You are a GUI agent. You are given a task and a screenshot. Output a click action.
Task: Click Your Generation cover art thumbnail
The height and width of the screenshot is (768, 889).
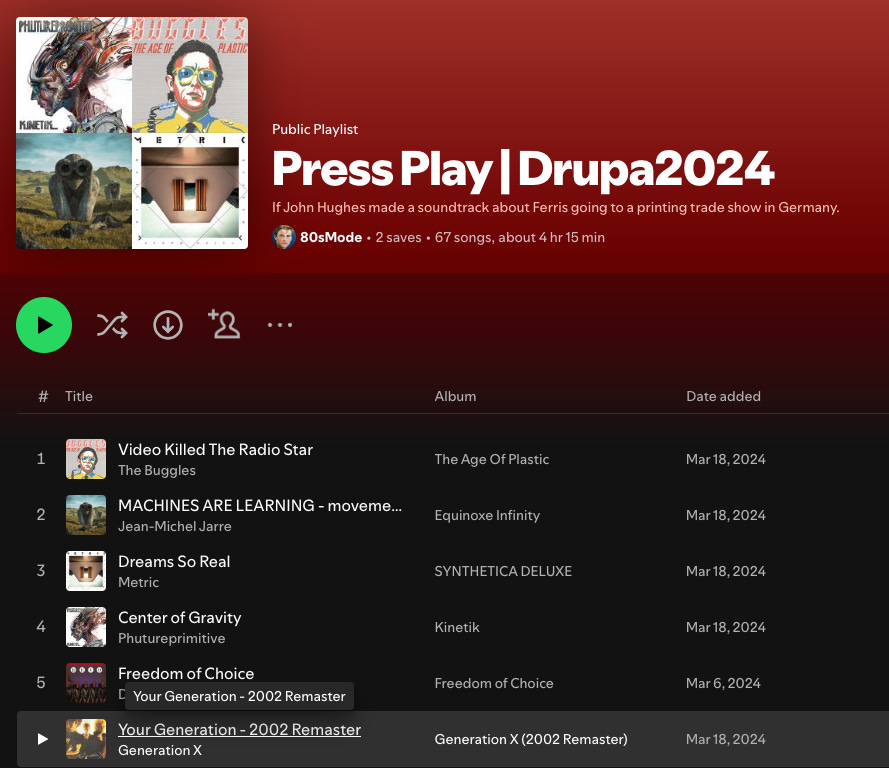(x=86, y=739)
